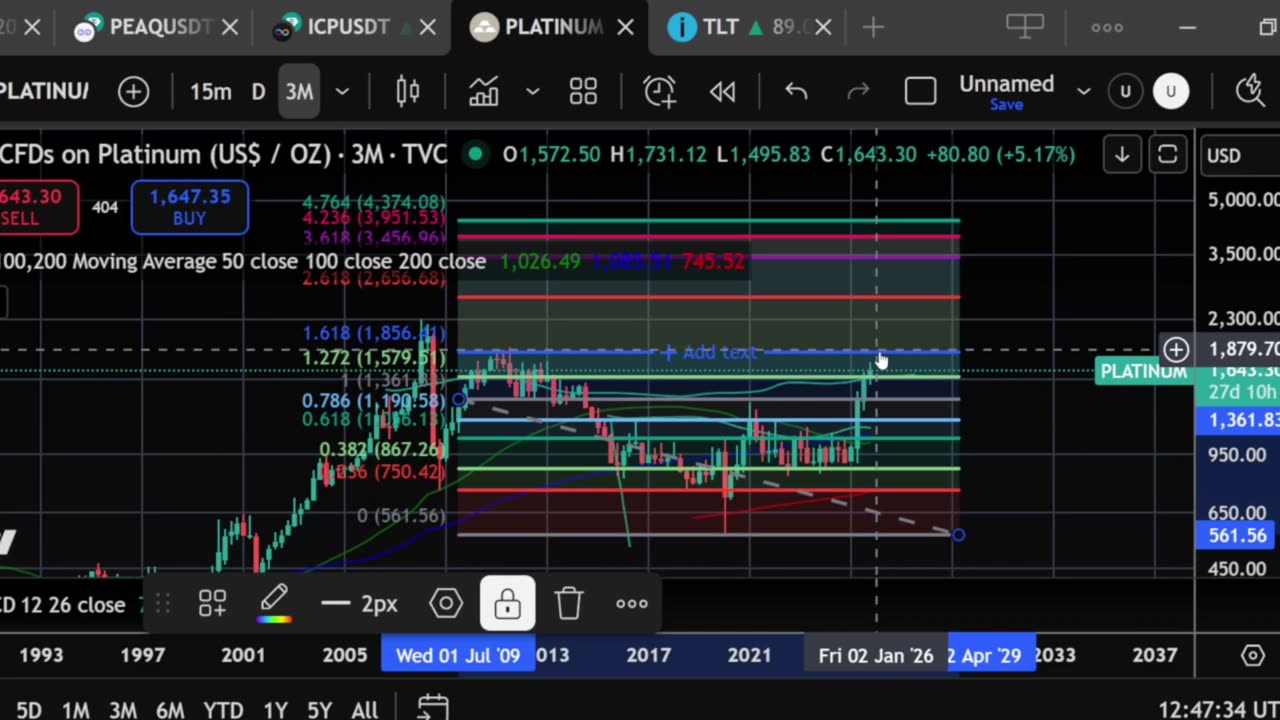
Task: Close the PLATINUM tab
Action: coord(625,28)
